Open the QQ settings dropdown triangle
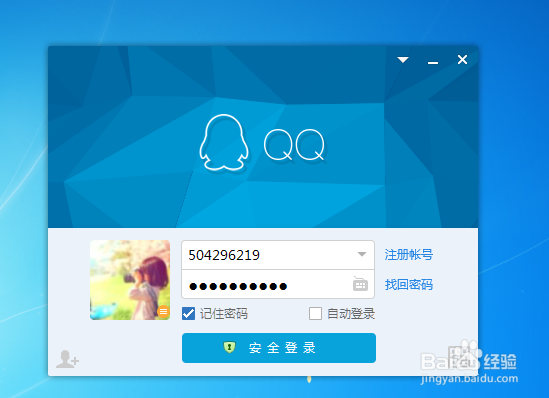549x398 pixels. pos(403,60)
